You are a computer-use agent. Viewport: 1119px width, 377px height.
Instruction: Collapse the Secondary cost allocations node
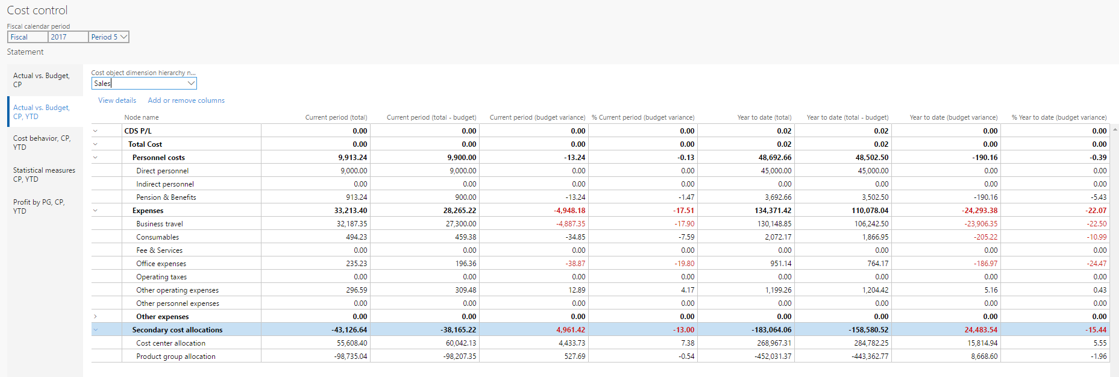pyautogui.click(x=96, y=330)
